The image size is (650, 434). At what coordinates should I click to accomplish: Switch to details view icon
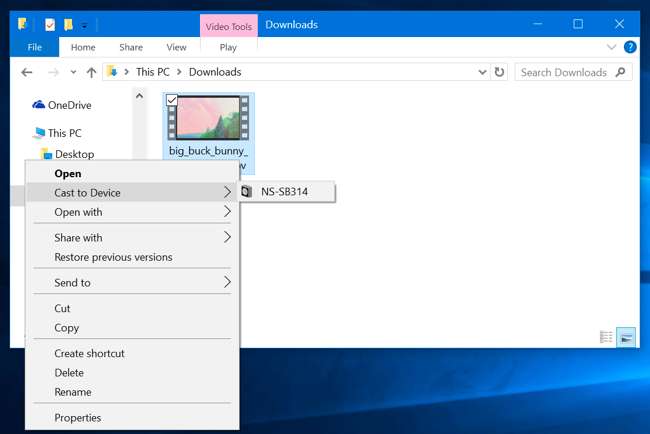click(606, 337)
